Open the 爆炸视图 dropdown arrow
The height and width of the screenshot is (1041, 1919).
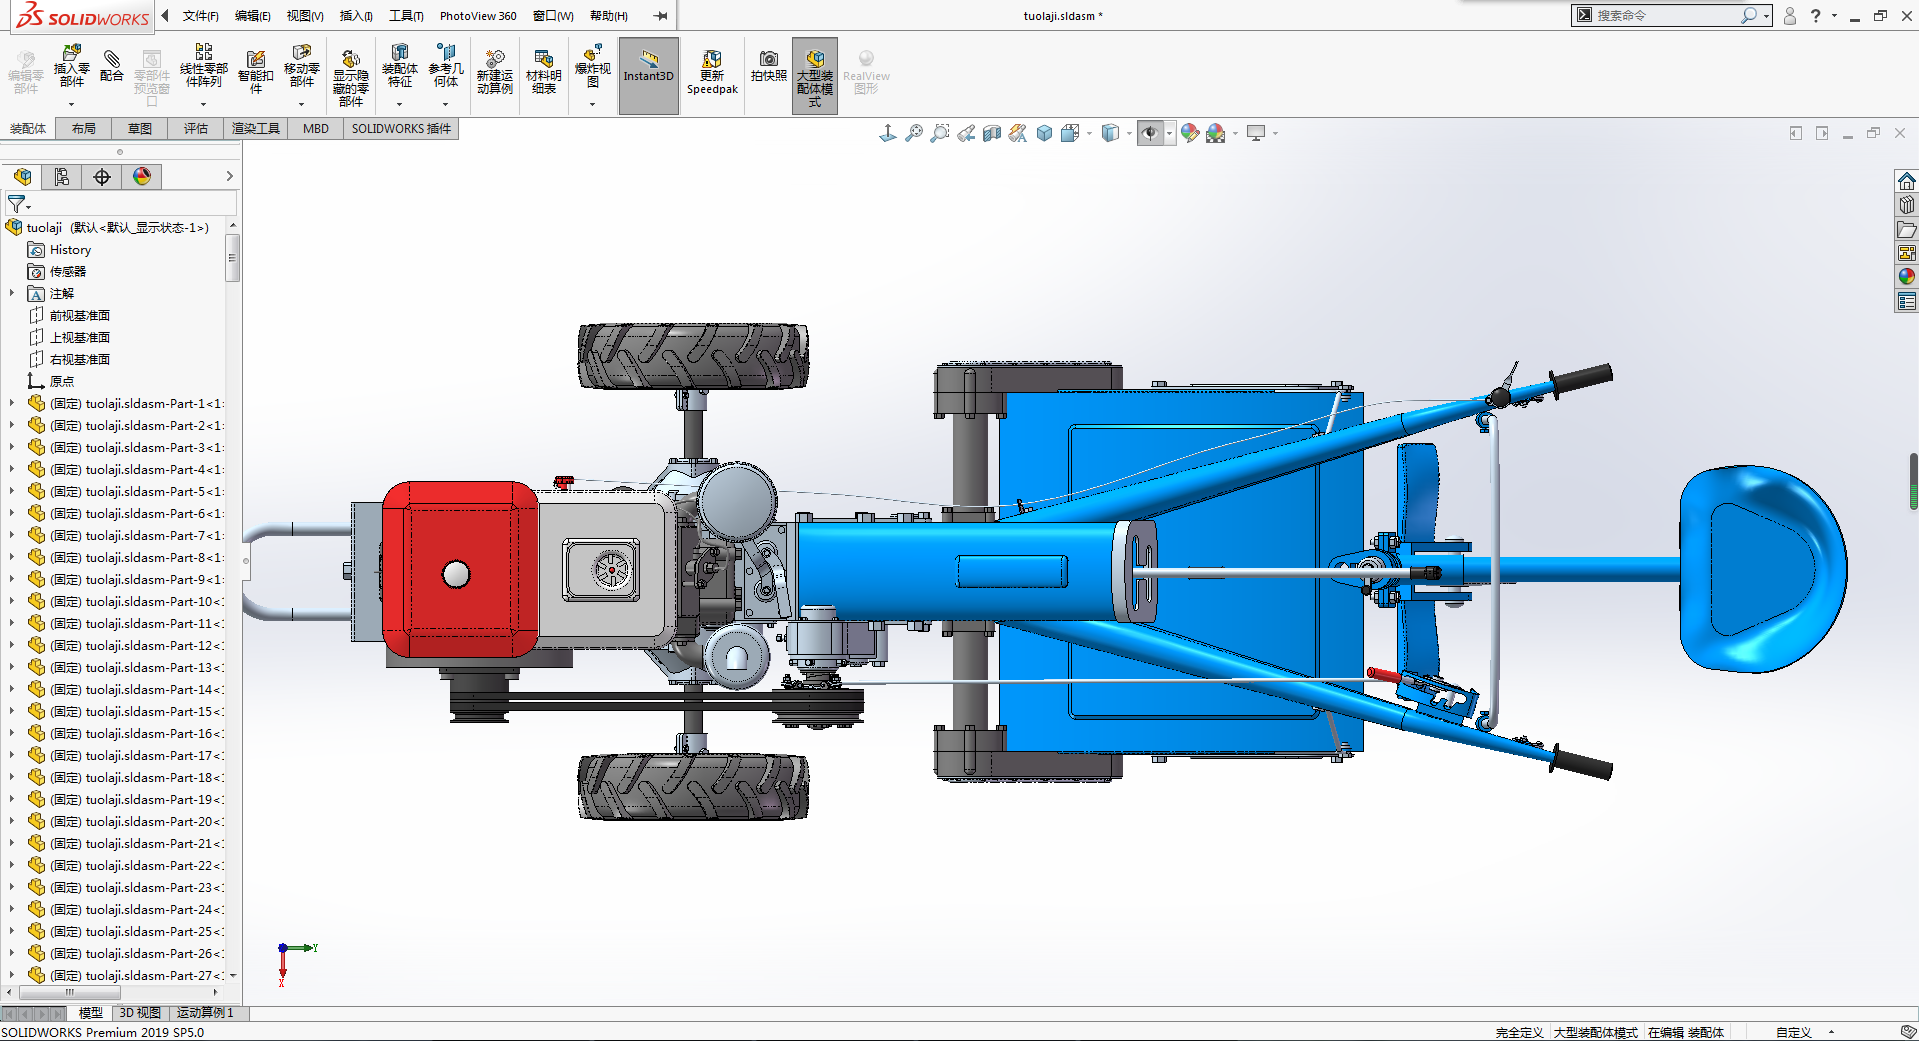tap(592, 104)
